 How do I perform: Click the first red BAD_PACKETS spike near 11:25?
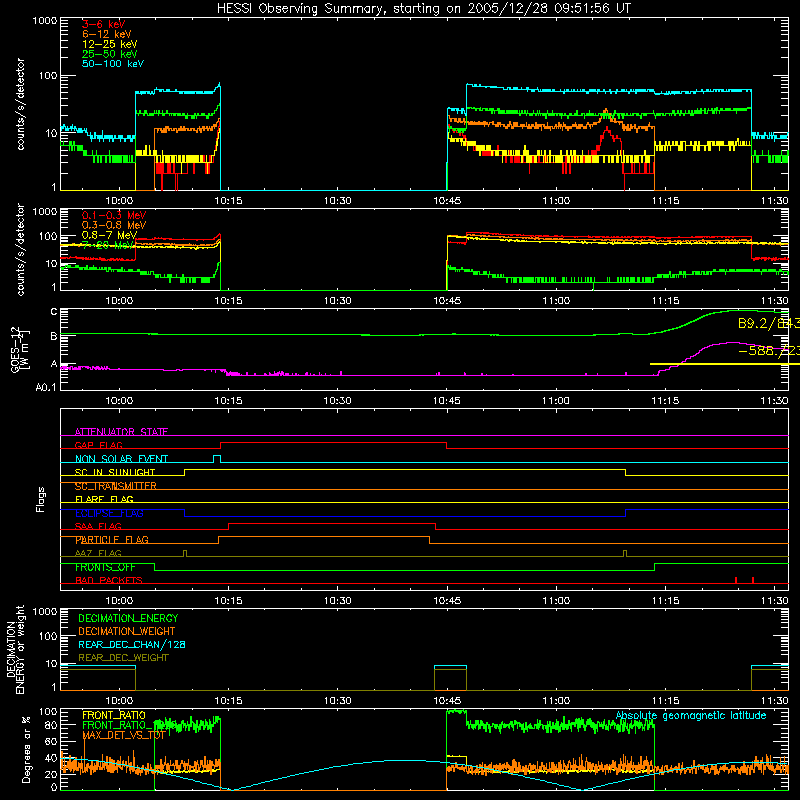(x=736, y=580)
